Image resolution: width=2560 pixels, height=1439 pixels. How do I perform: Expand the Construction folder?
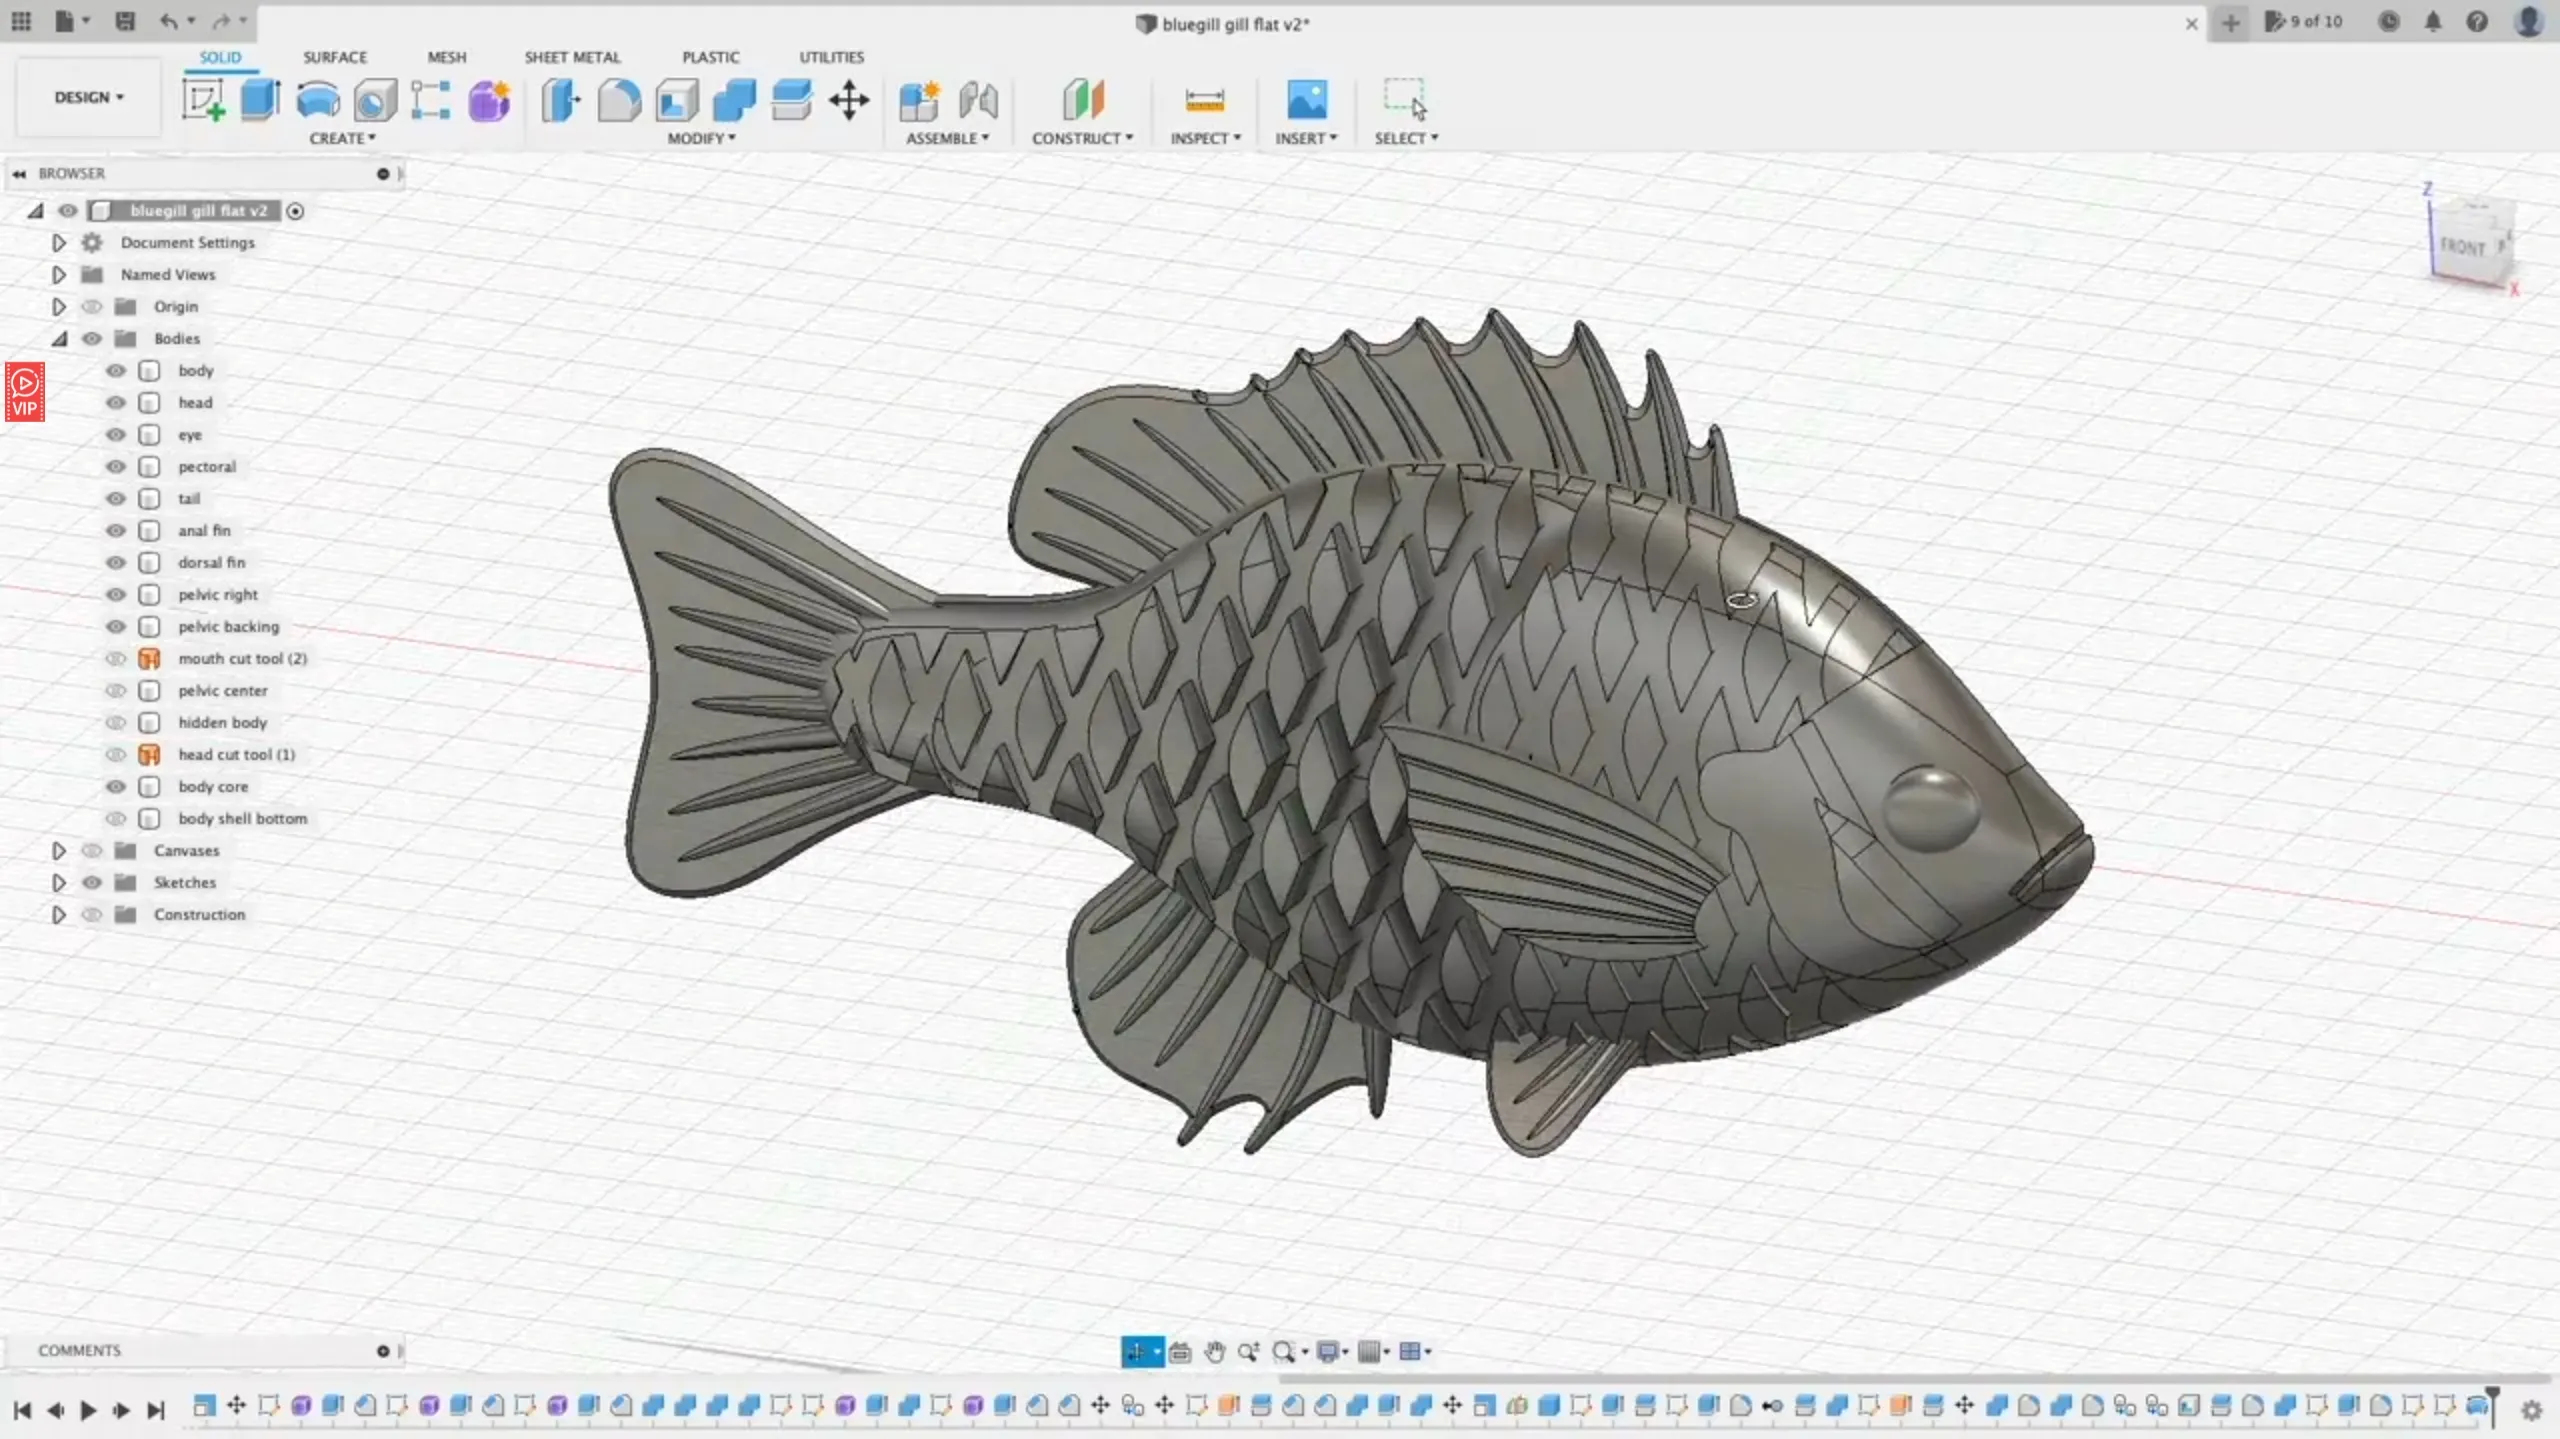(58, 914)
